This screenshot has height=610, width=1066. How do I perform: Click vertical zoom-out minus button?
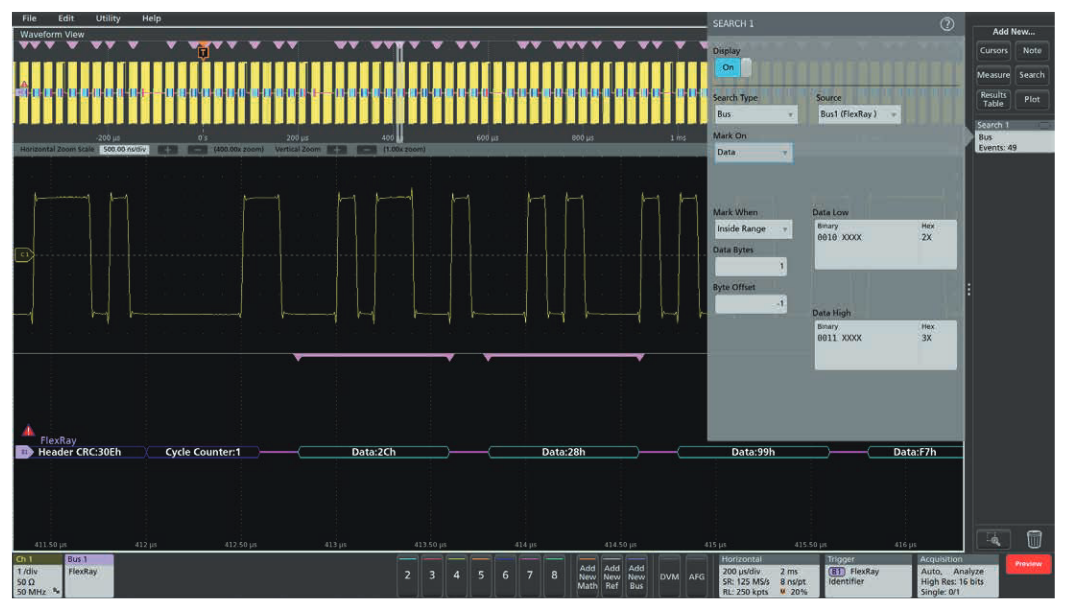[x=366, y=150]
